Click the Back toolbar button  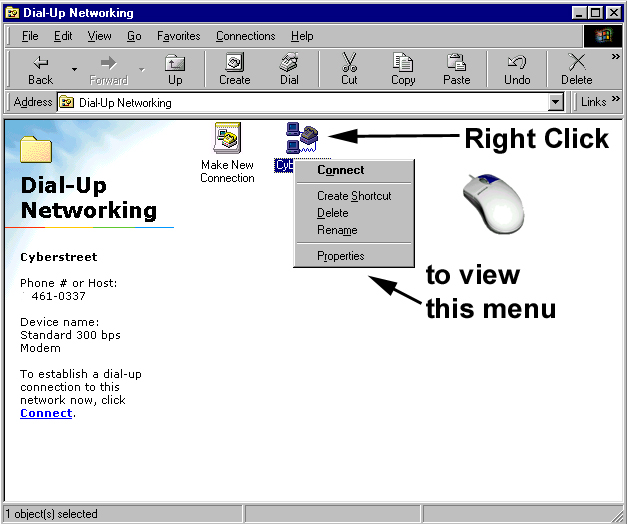pyautogui.click(x=40, y=68)
